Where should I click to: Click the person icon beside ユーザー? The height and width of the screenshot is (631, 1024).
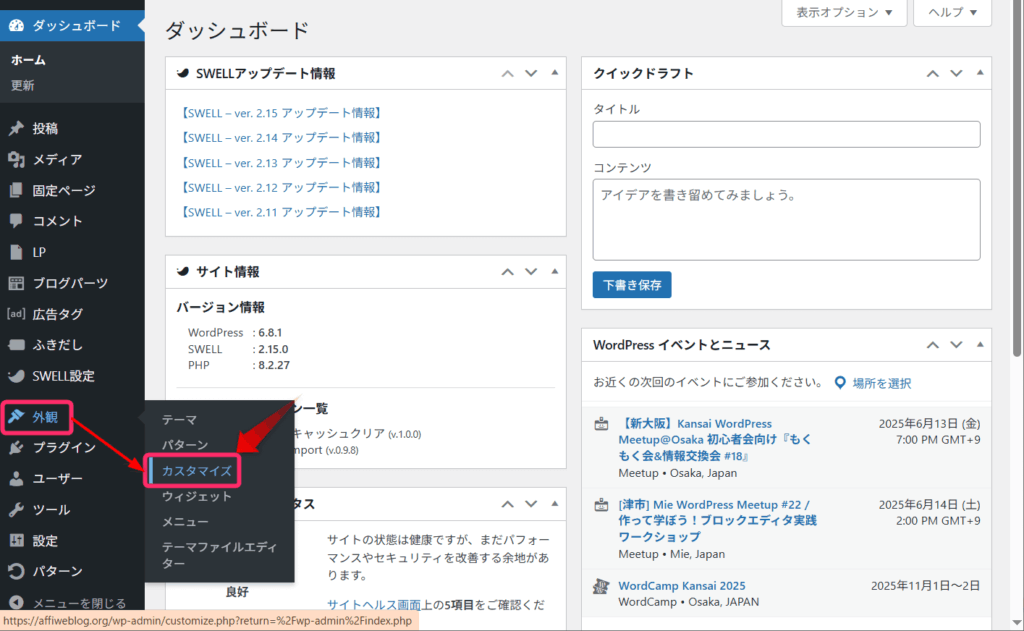(16, 478)
